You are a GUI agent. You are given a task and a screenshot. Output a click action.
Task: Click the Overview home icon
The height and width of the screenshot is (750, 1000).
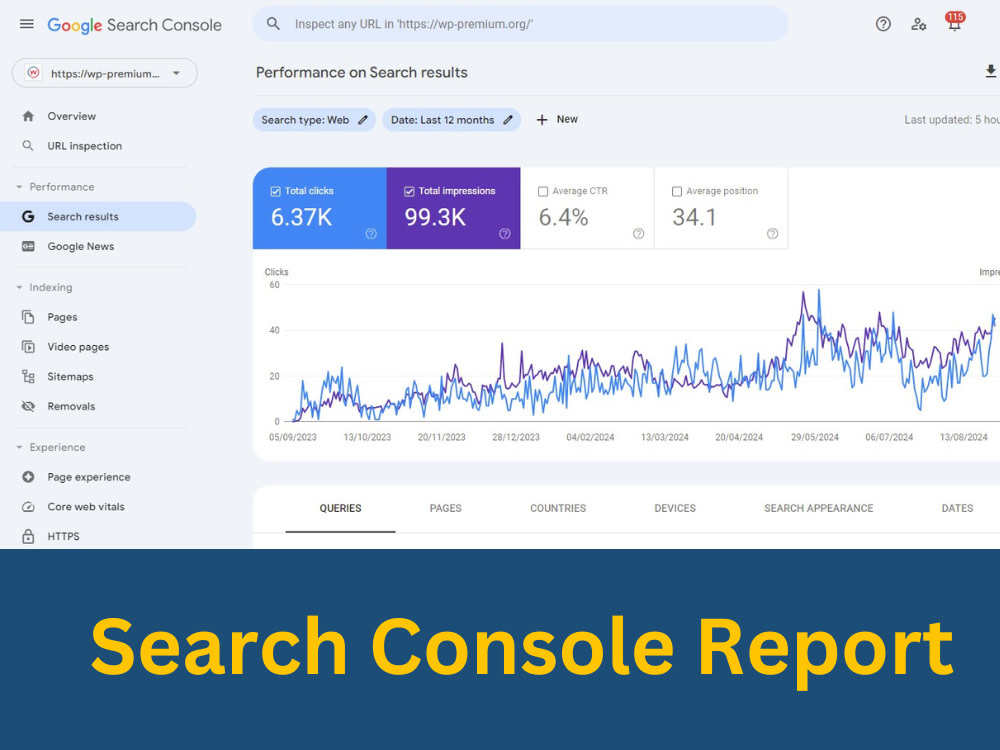click(x=28, y=116)
